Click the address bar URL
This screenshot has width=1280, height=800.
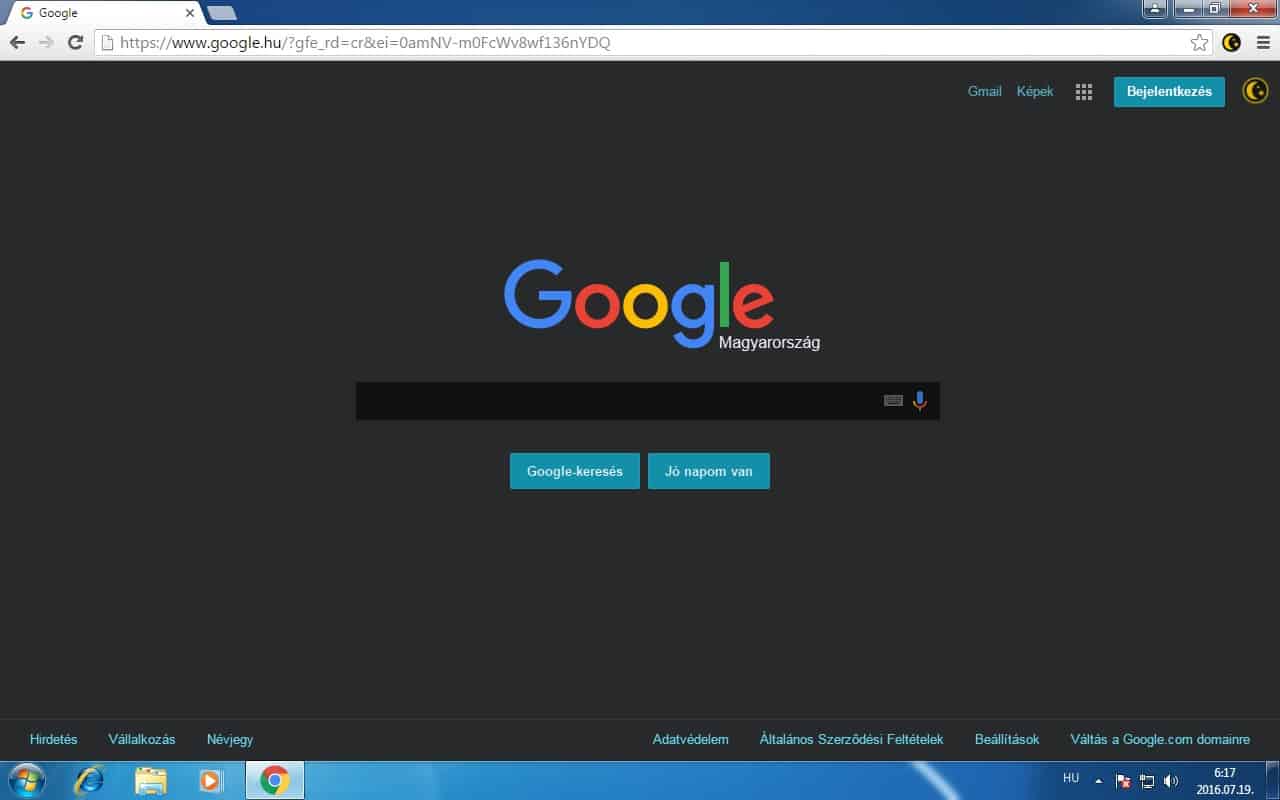pyautogui.click(x=365, y=42)
